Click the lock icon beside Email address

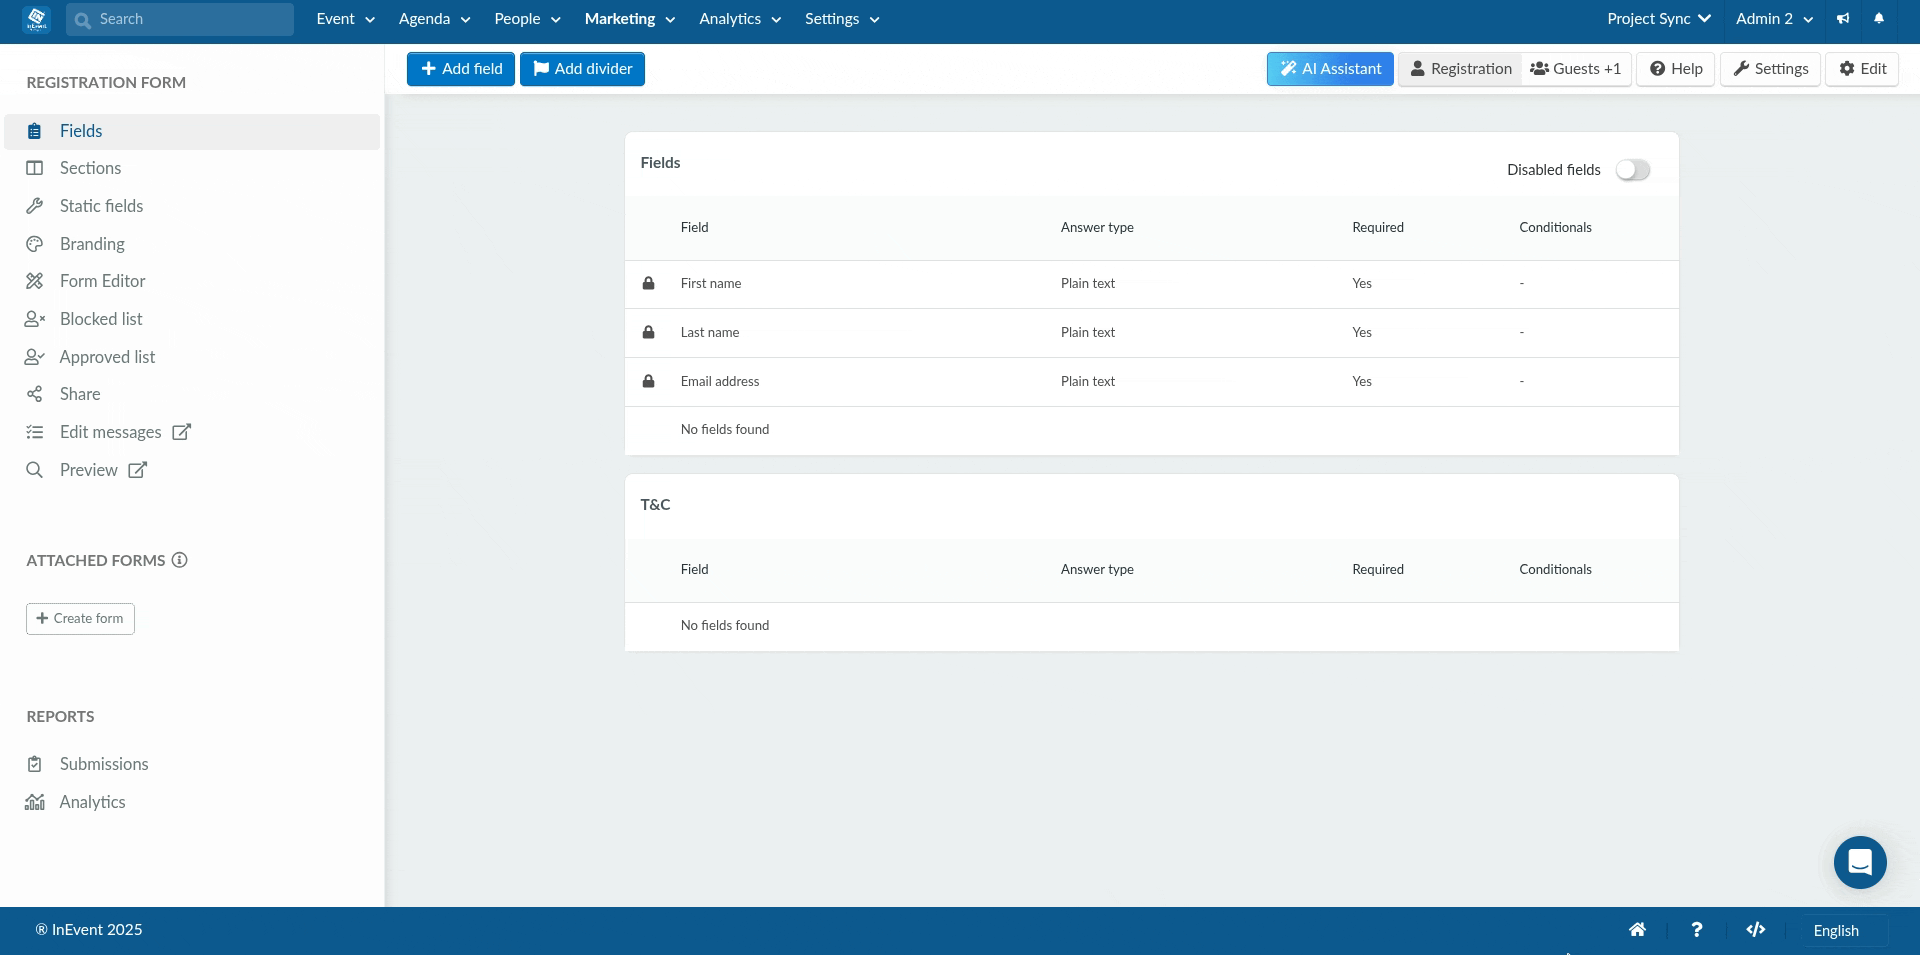click(x=648, y=381)
